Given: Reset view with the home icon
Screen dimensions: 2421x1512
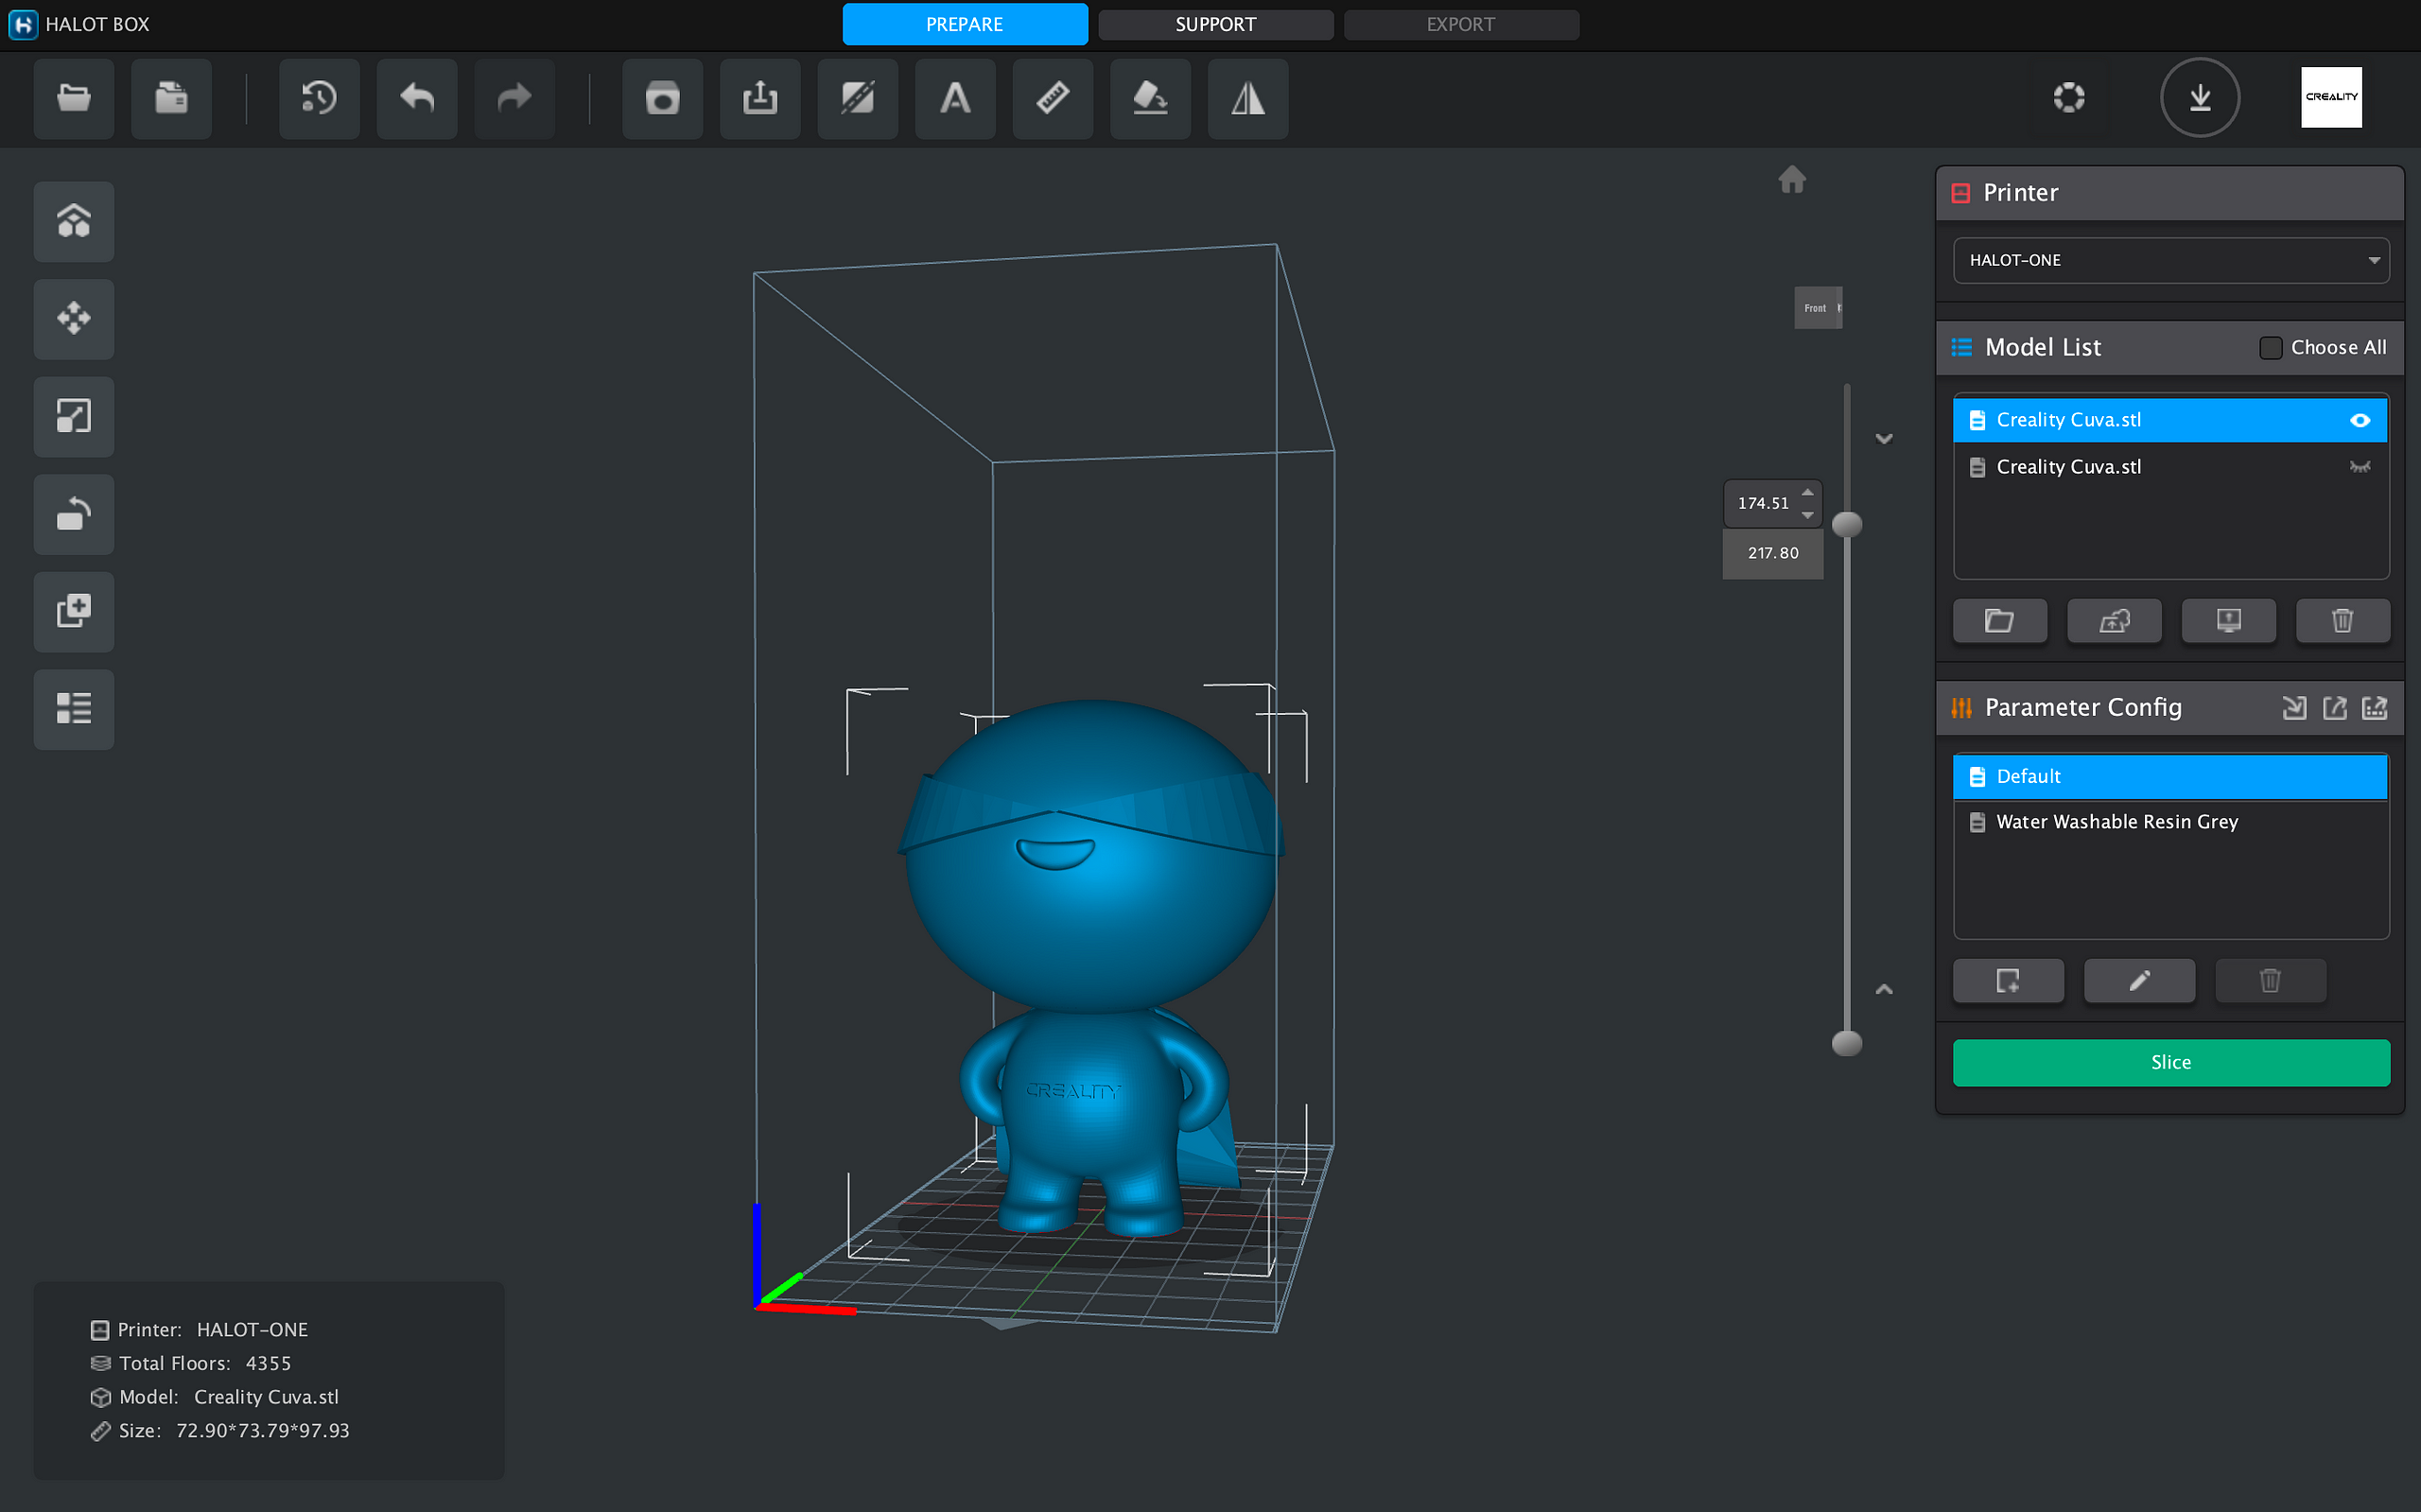Looking at the screenshot, I should tap(1792, 179).
